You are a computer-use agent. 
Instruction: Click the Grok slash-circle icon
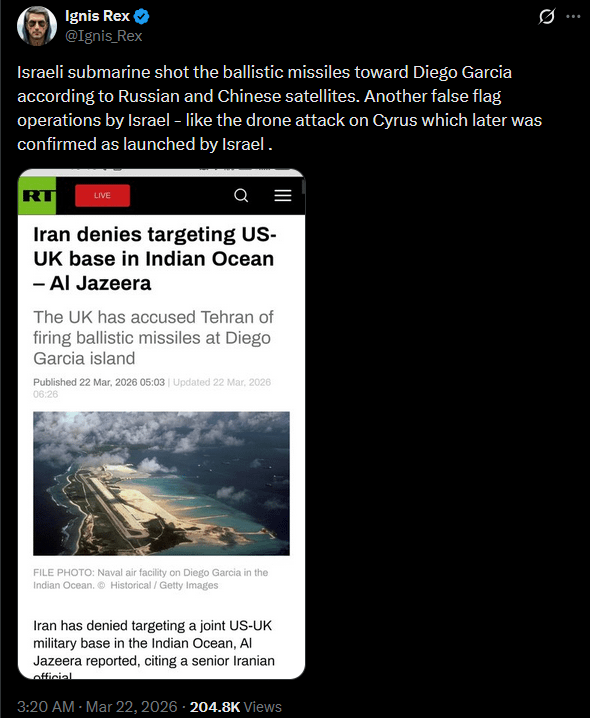(x=546, y=17)
